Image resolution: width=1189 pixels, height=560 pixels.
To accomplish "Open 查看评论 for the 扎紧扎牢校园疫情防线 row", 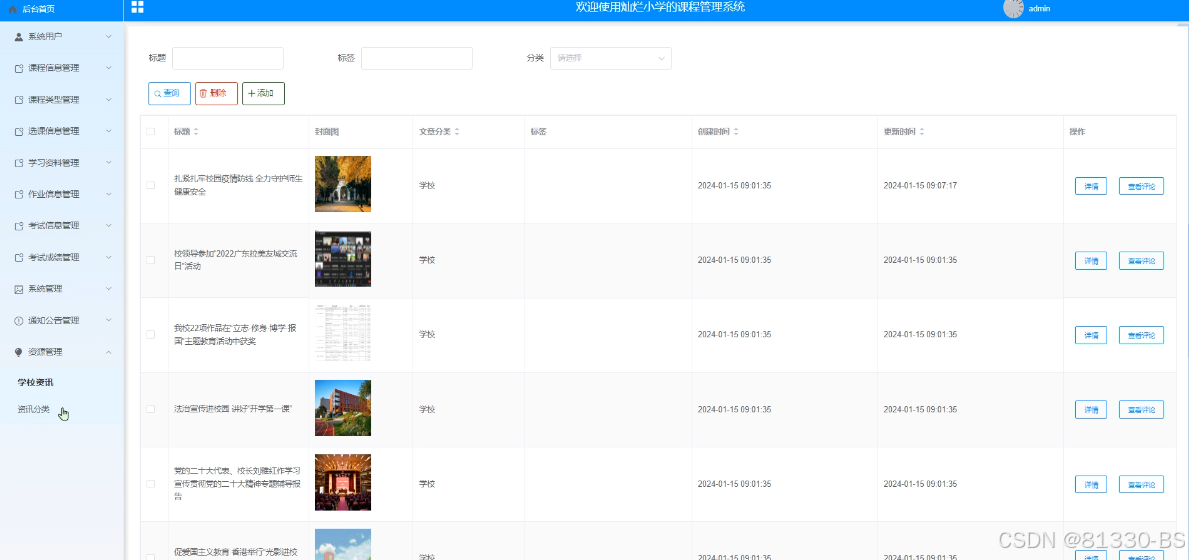I will 1141,186.
